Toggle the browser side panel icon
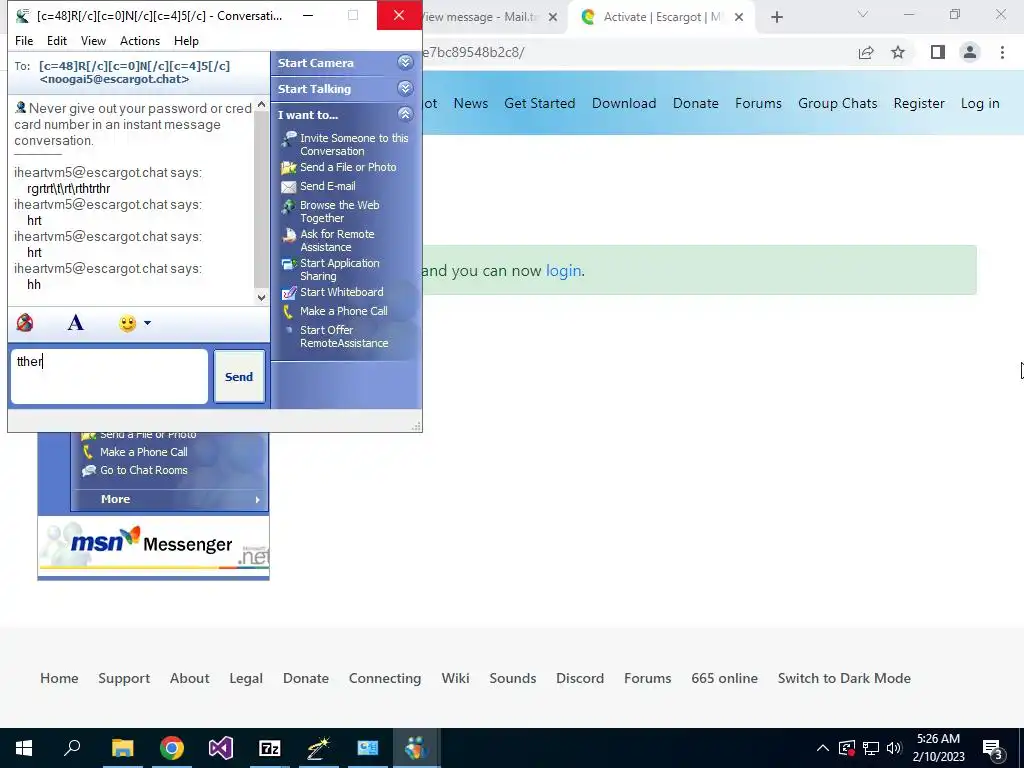Screen dimensions: 1024x768 click(938, 52)
